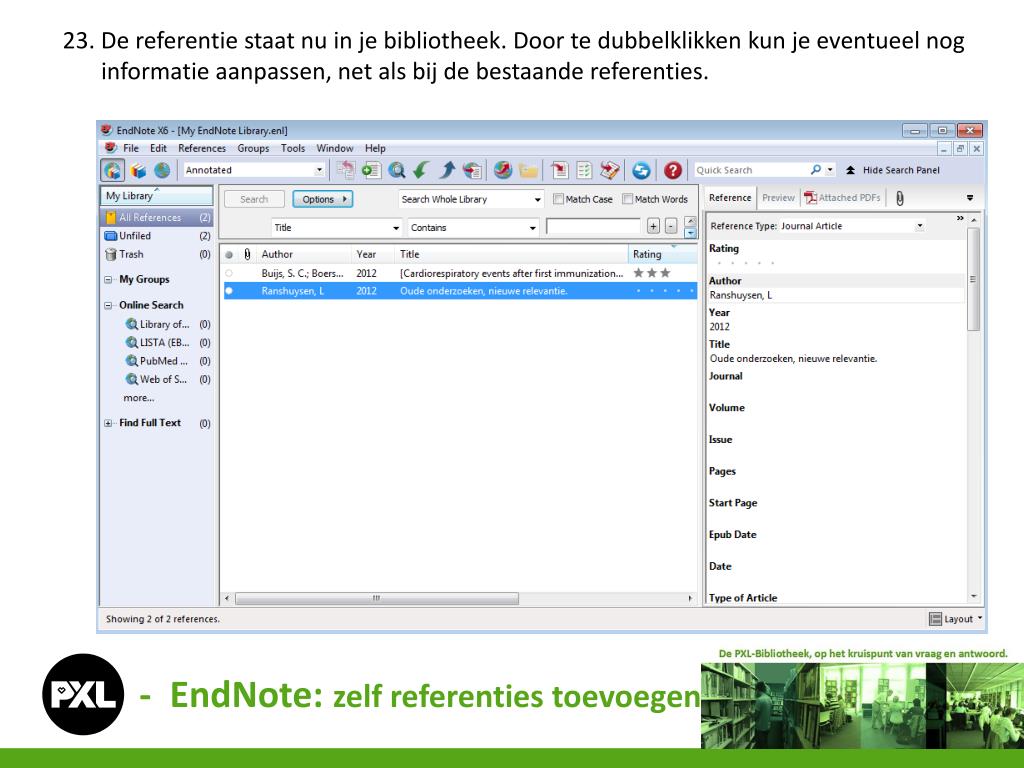Screen dimensions: 1024x768
Task: Click the paperclip attachment column header
Action: (x=247, y=255)
